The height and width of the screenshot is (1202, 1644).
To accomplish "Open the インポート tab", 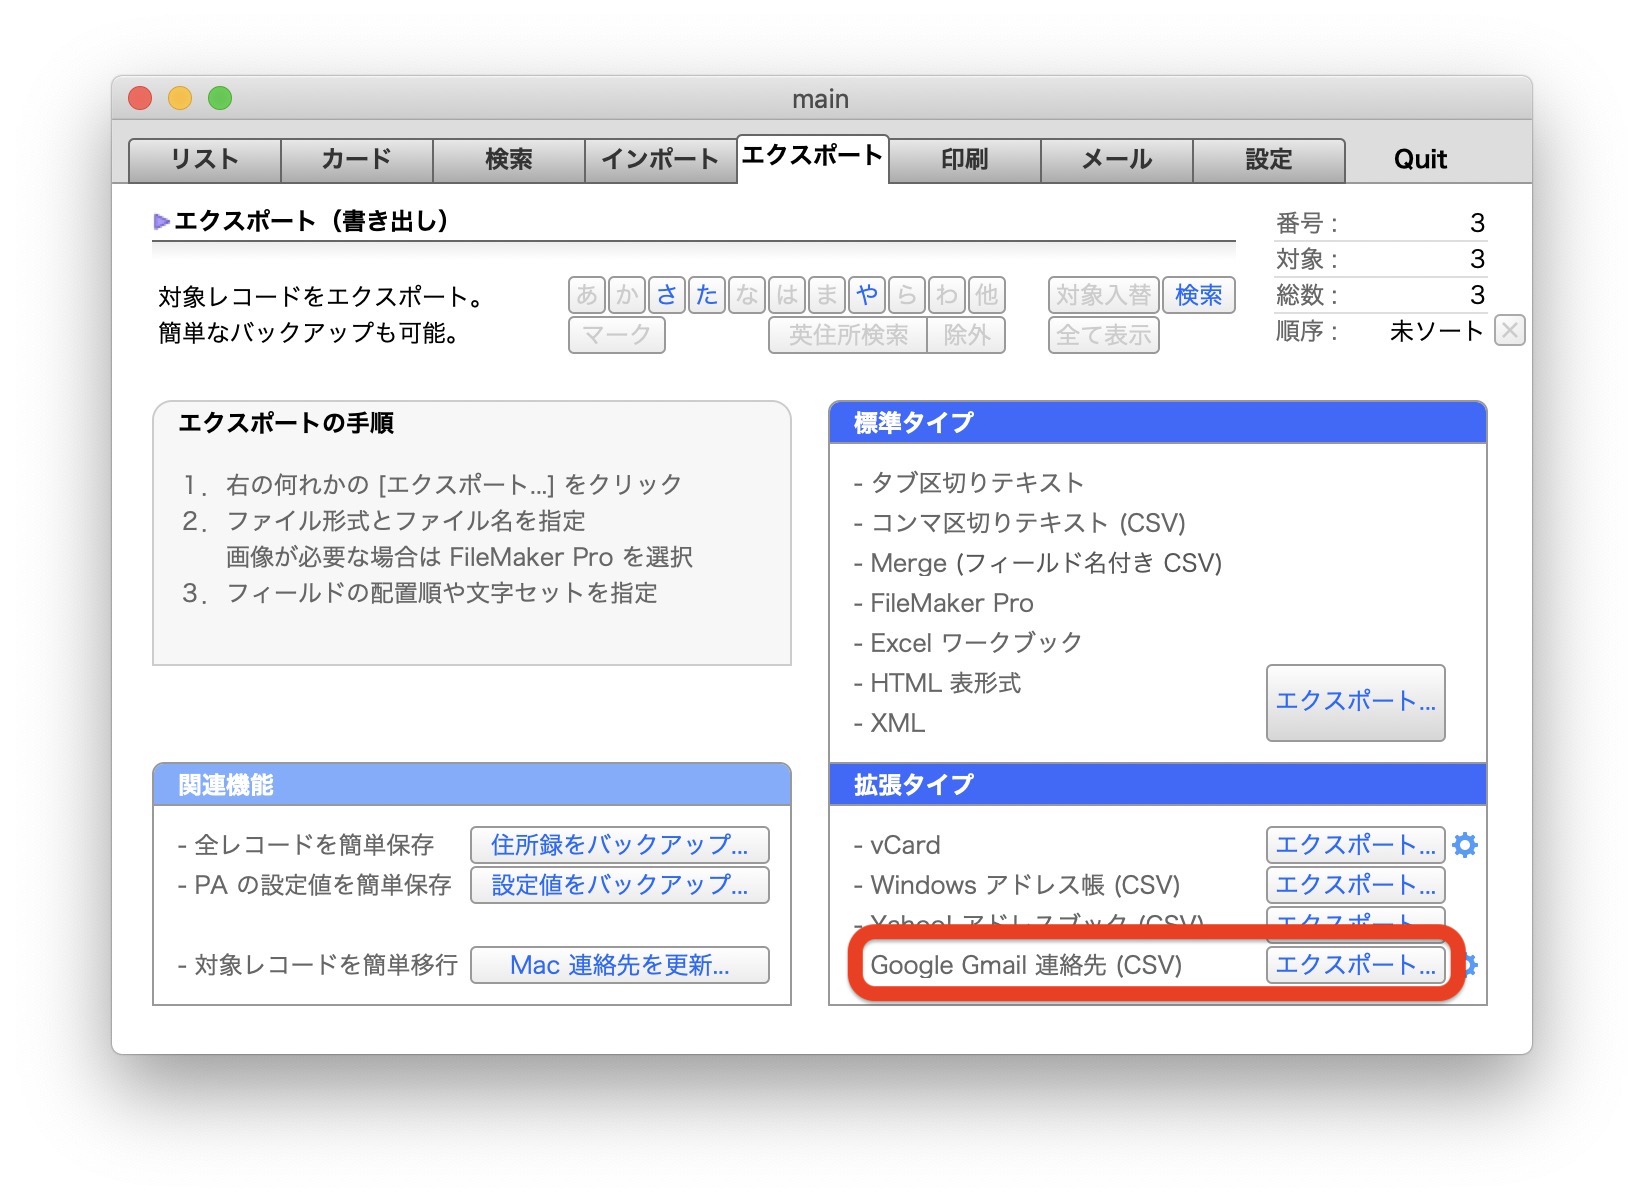I will click(x=660, y=160).
